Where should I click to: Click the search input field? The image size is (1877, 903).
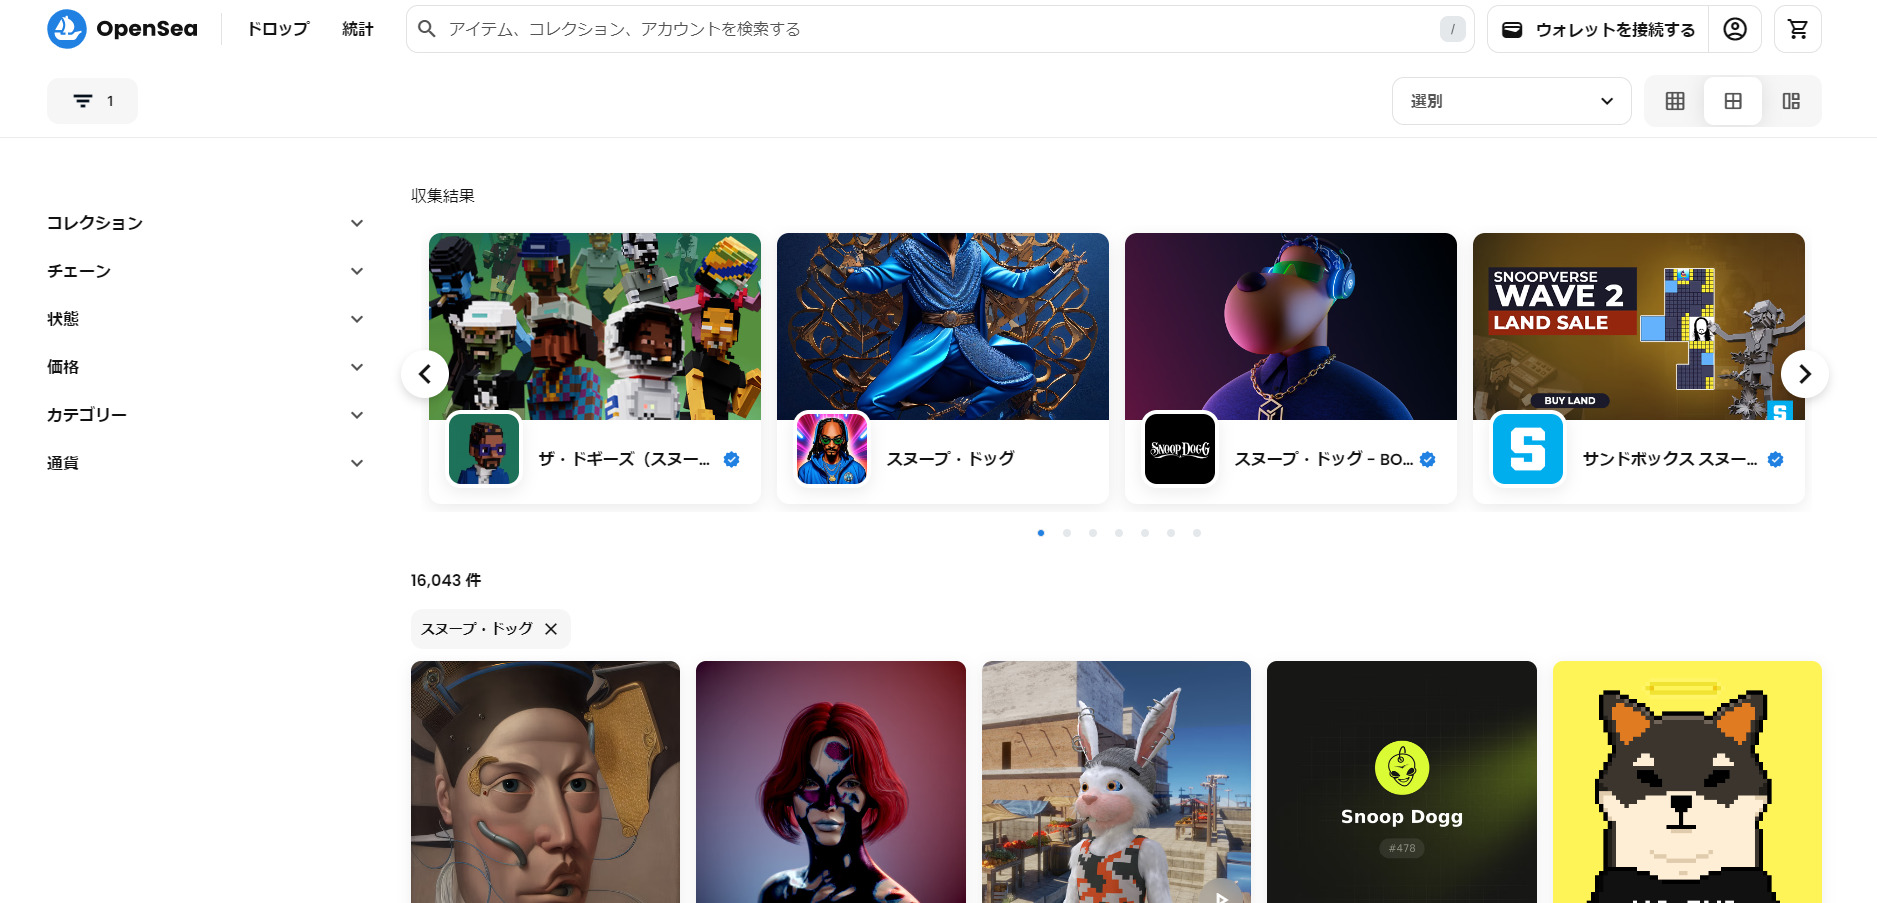930,29
